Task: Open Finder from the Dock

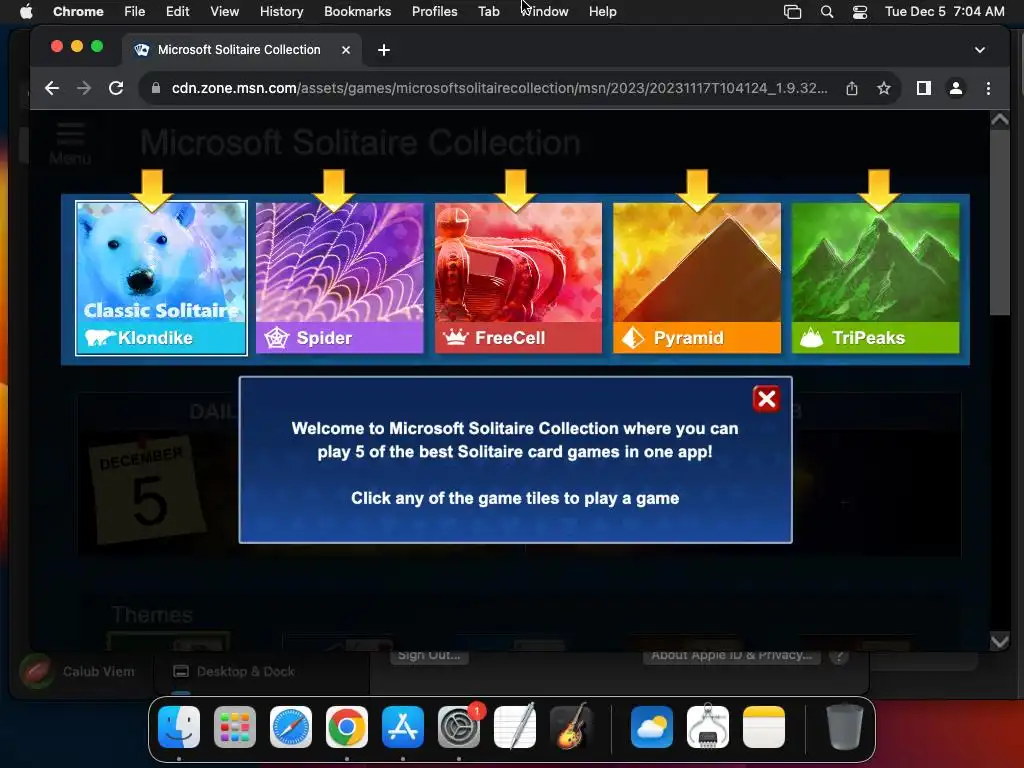Action: point(179,726)
